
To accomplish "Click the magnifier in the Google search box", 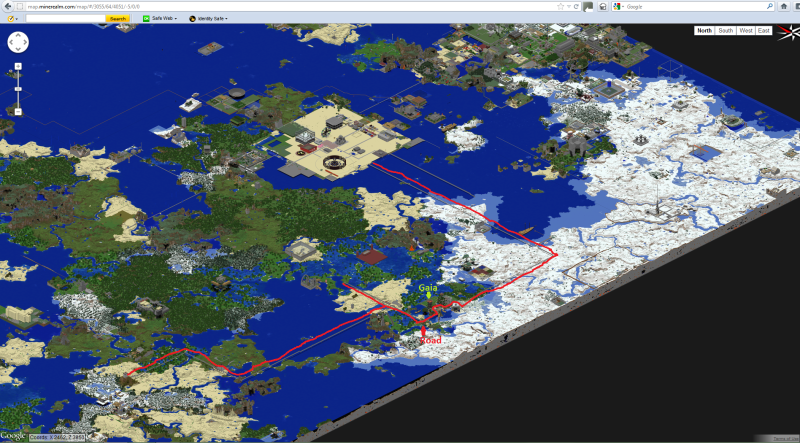I will tap(770, 7).
